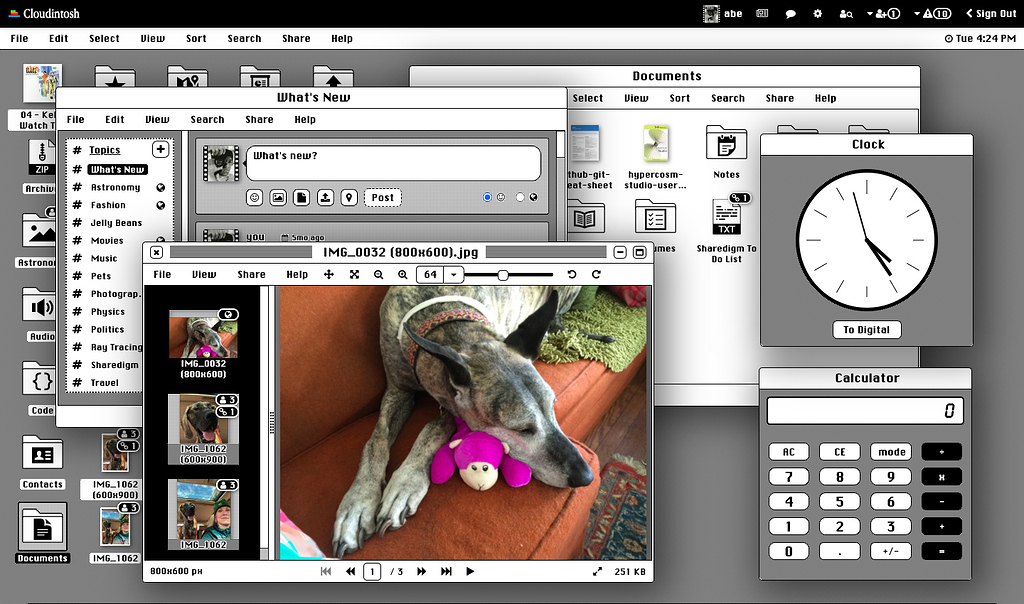Click the full screen arrows in viewer status bar
This screenshot has height=604, width=1024.
point(597,571)
